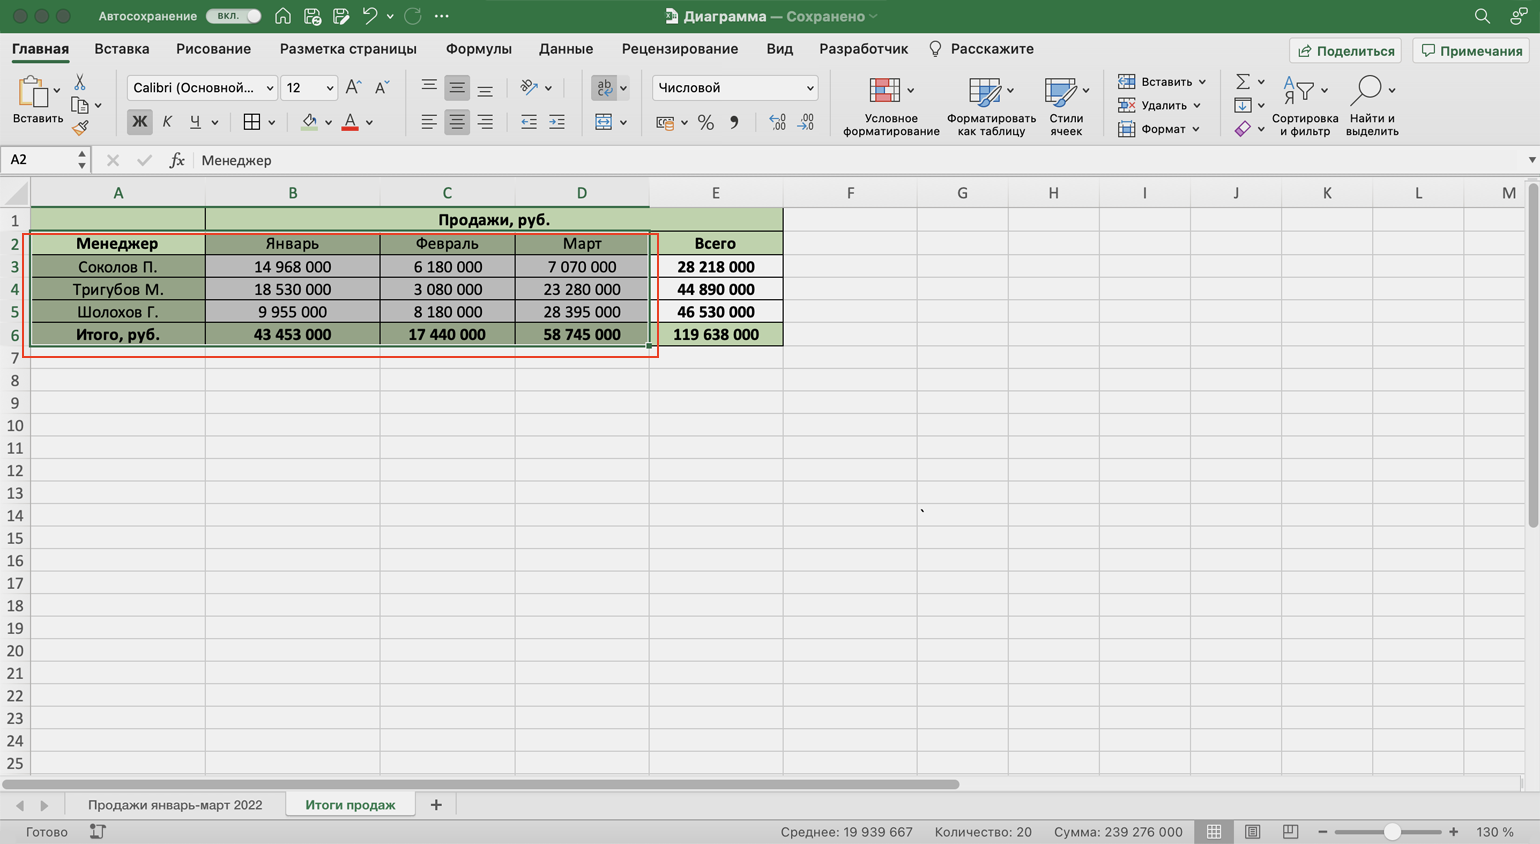The image size is (1540, 844).
Task: Click the Примечания button
Action: pyautogui.click(x=1472, y=51)
